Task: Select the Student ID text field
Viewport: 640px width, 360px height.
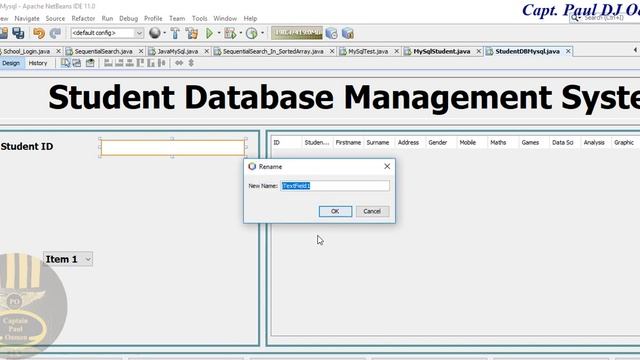Action: coord(173,148)
